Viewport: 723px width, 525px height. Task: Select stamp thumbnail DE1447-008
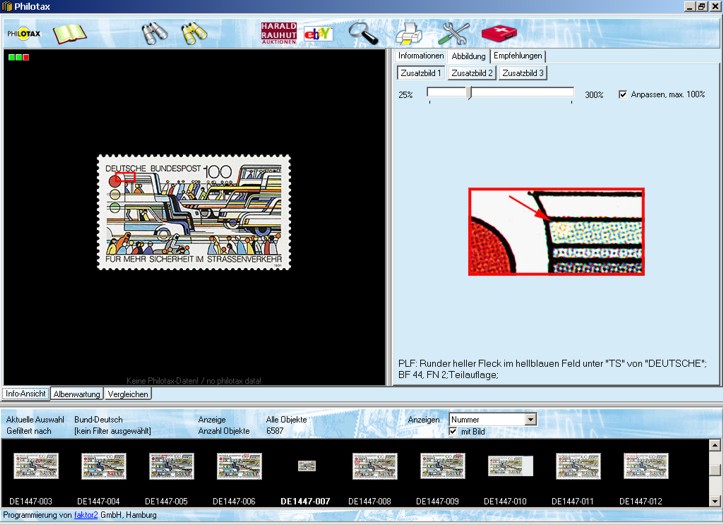375,466
